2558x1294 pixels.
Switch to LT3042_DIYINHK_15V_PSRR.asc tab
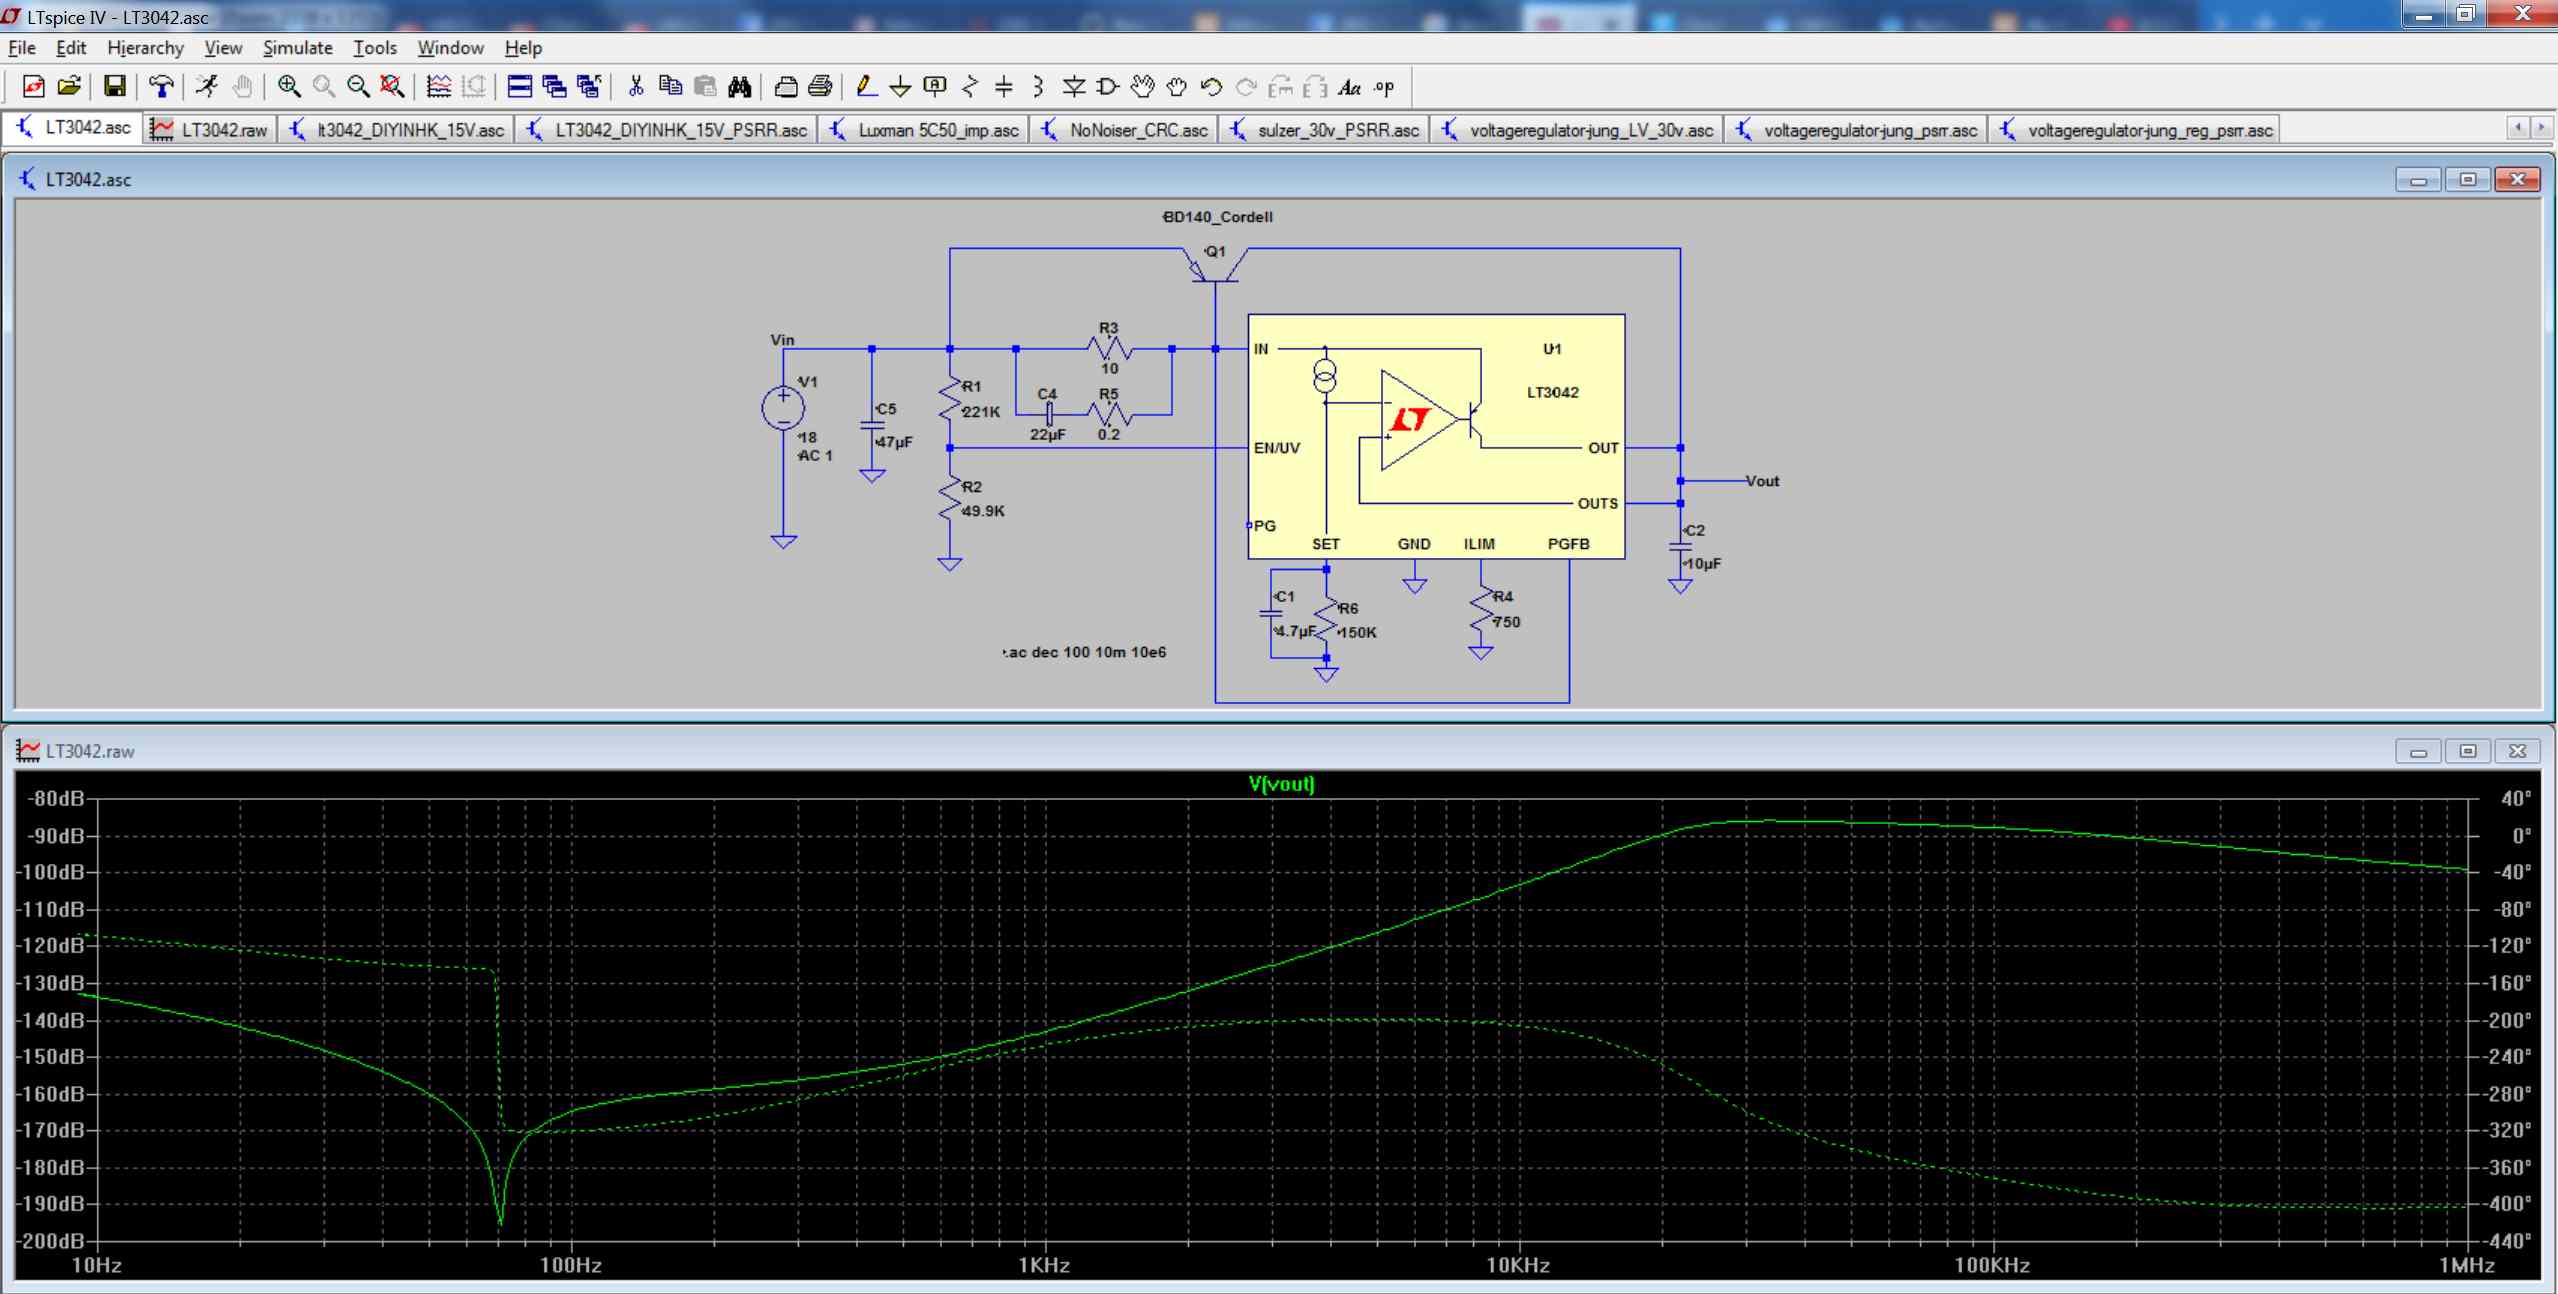(x=667, y=130)
